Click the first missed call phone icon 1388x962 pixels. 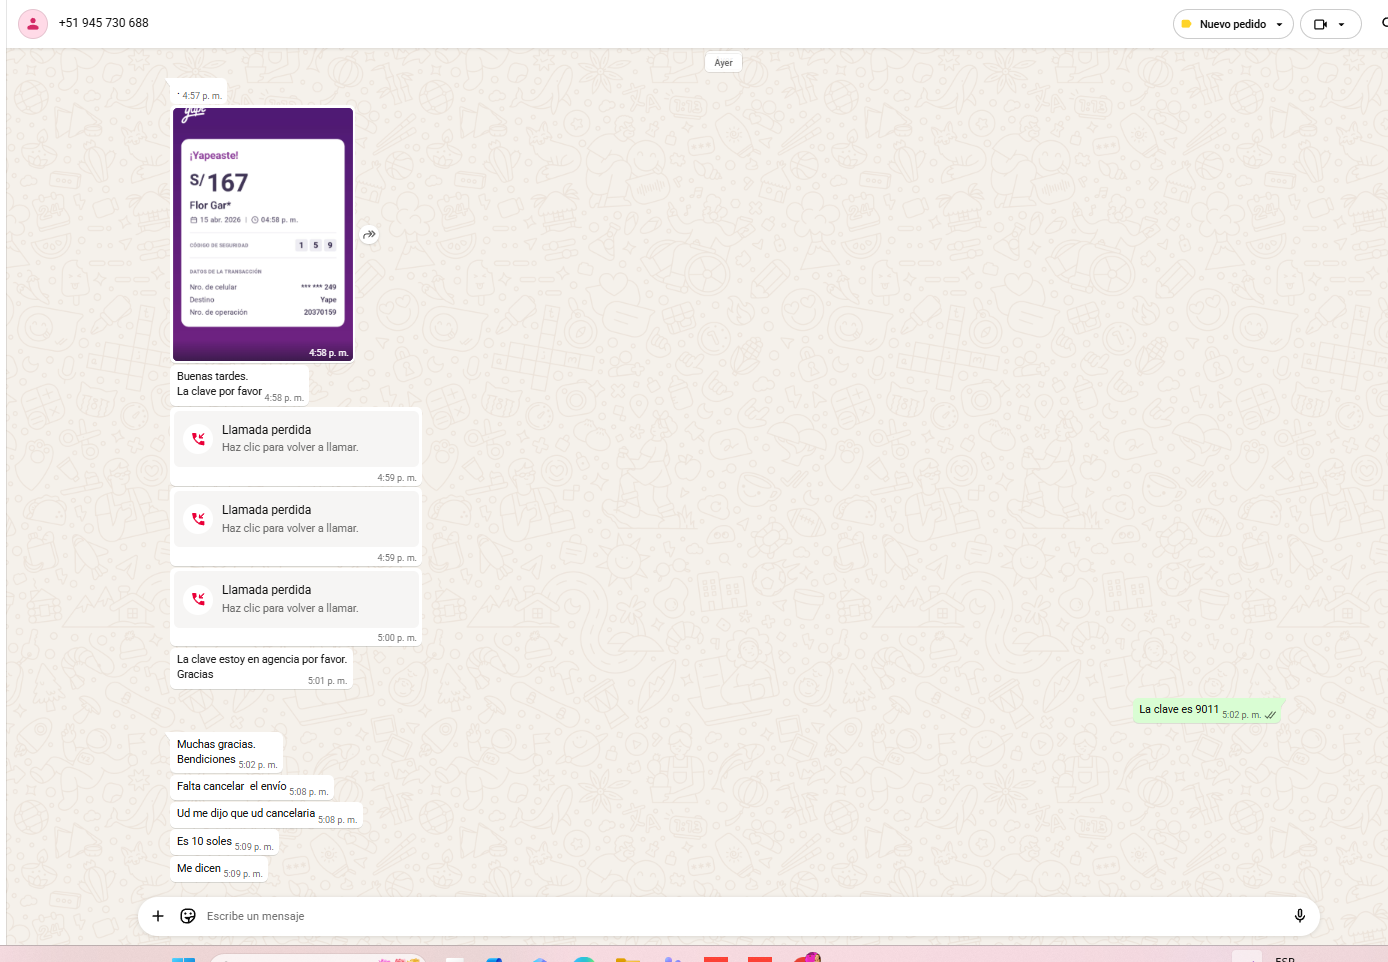199,438
